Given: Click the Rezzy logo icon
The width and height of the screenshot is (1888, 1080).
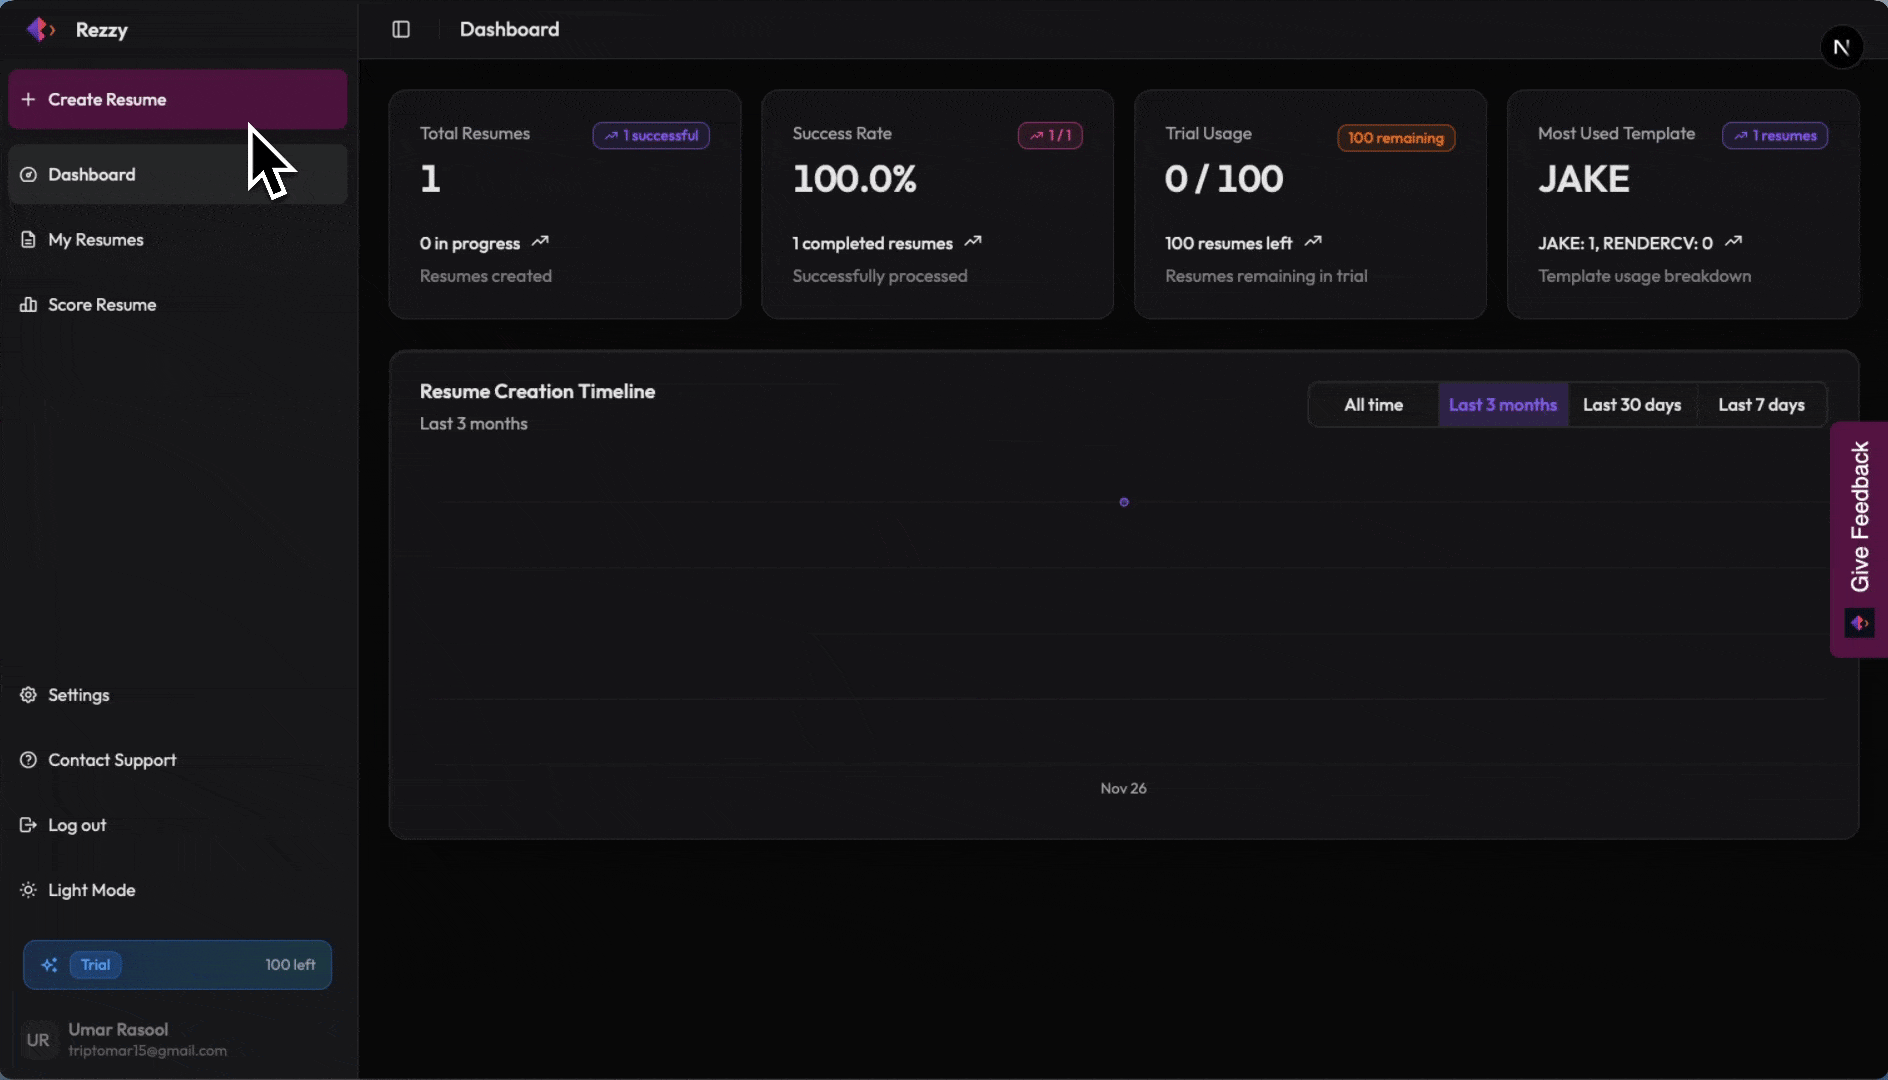Looking at the screenshot, I should tap(40, 30).
